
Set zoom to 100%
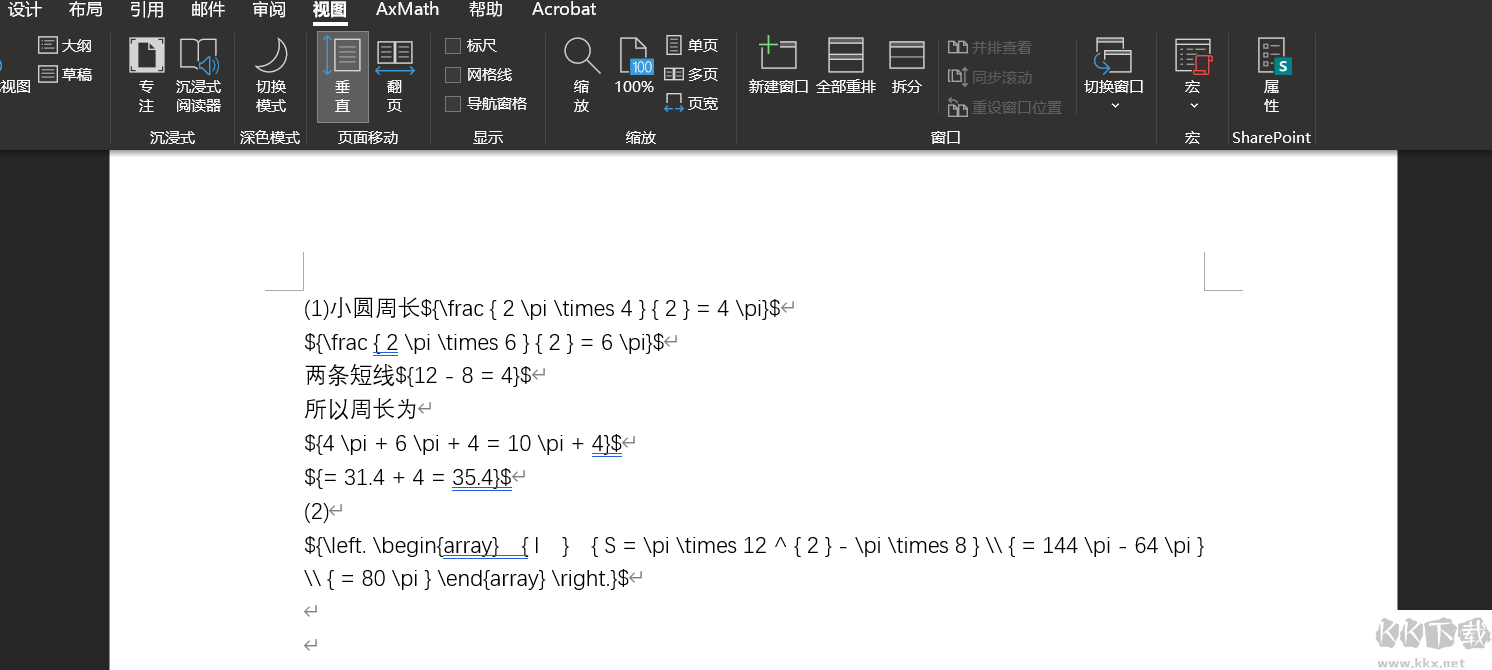634,68
